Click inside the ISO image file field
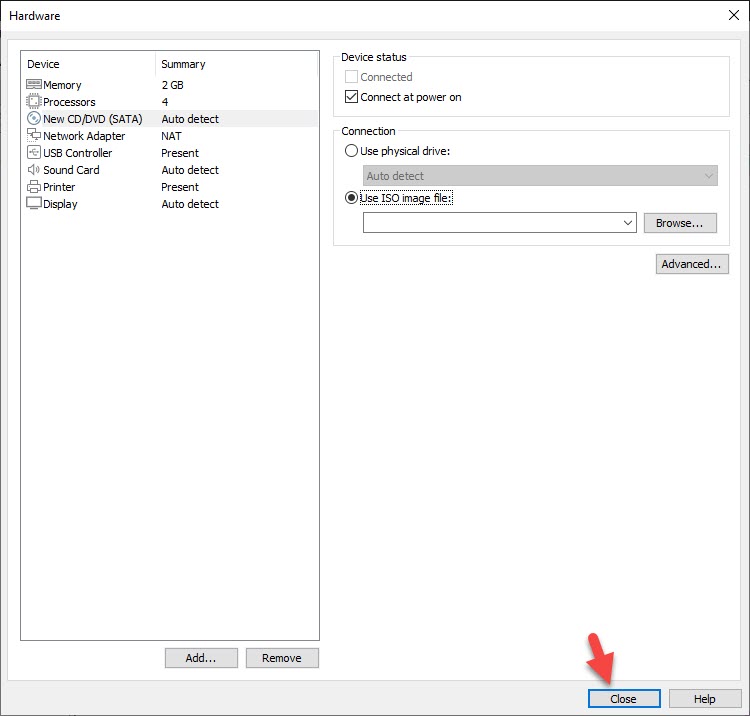This screenshot has height=716, width=750. click(x=490, y=223)
